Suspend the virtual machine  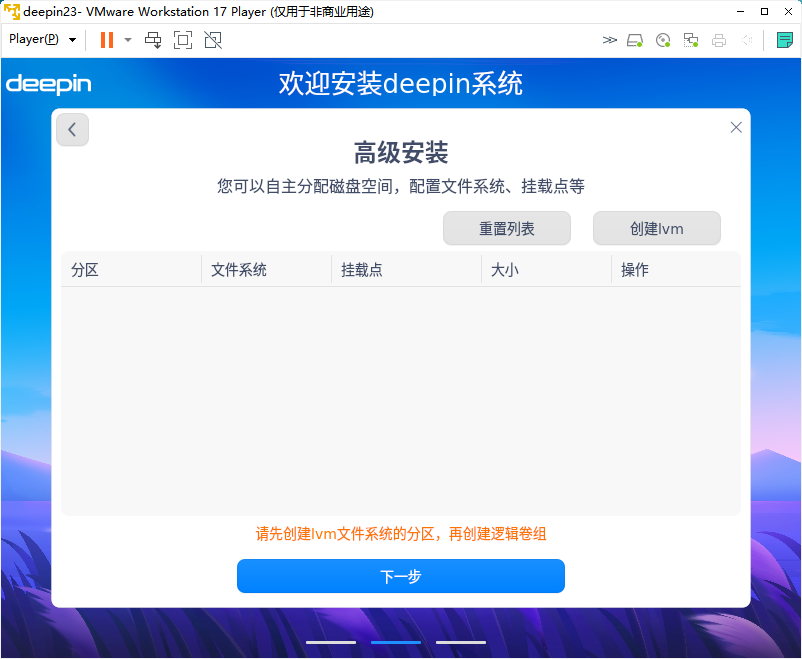pyautogui.click(x=106, y=40)
